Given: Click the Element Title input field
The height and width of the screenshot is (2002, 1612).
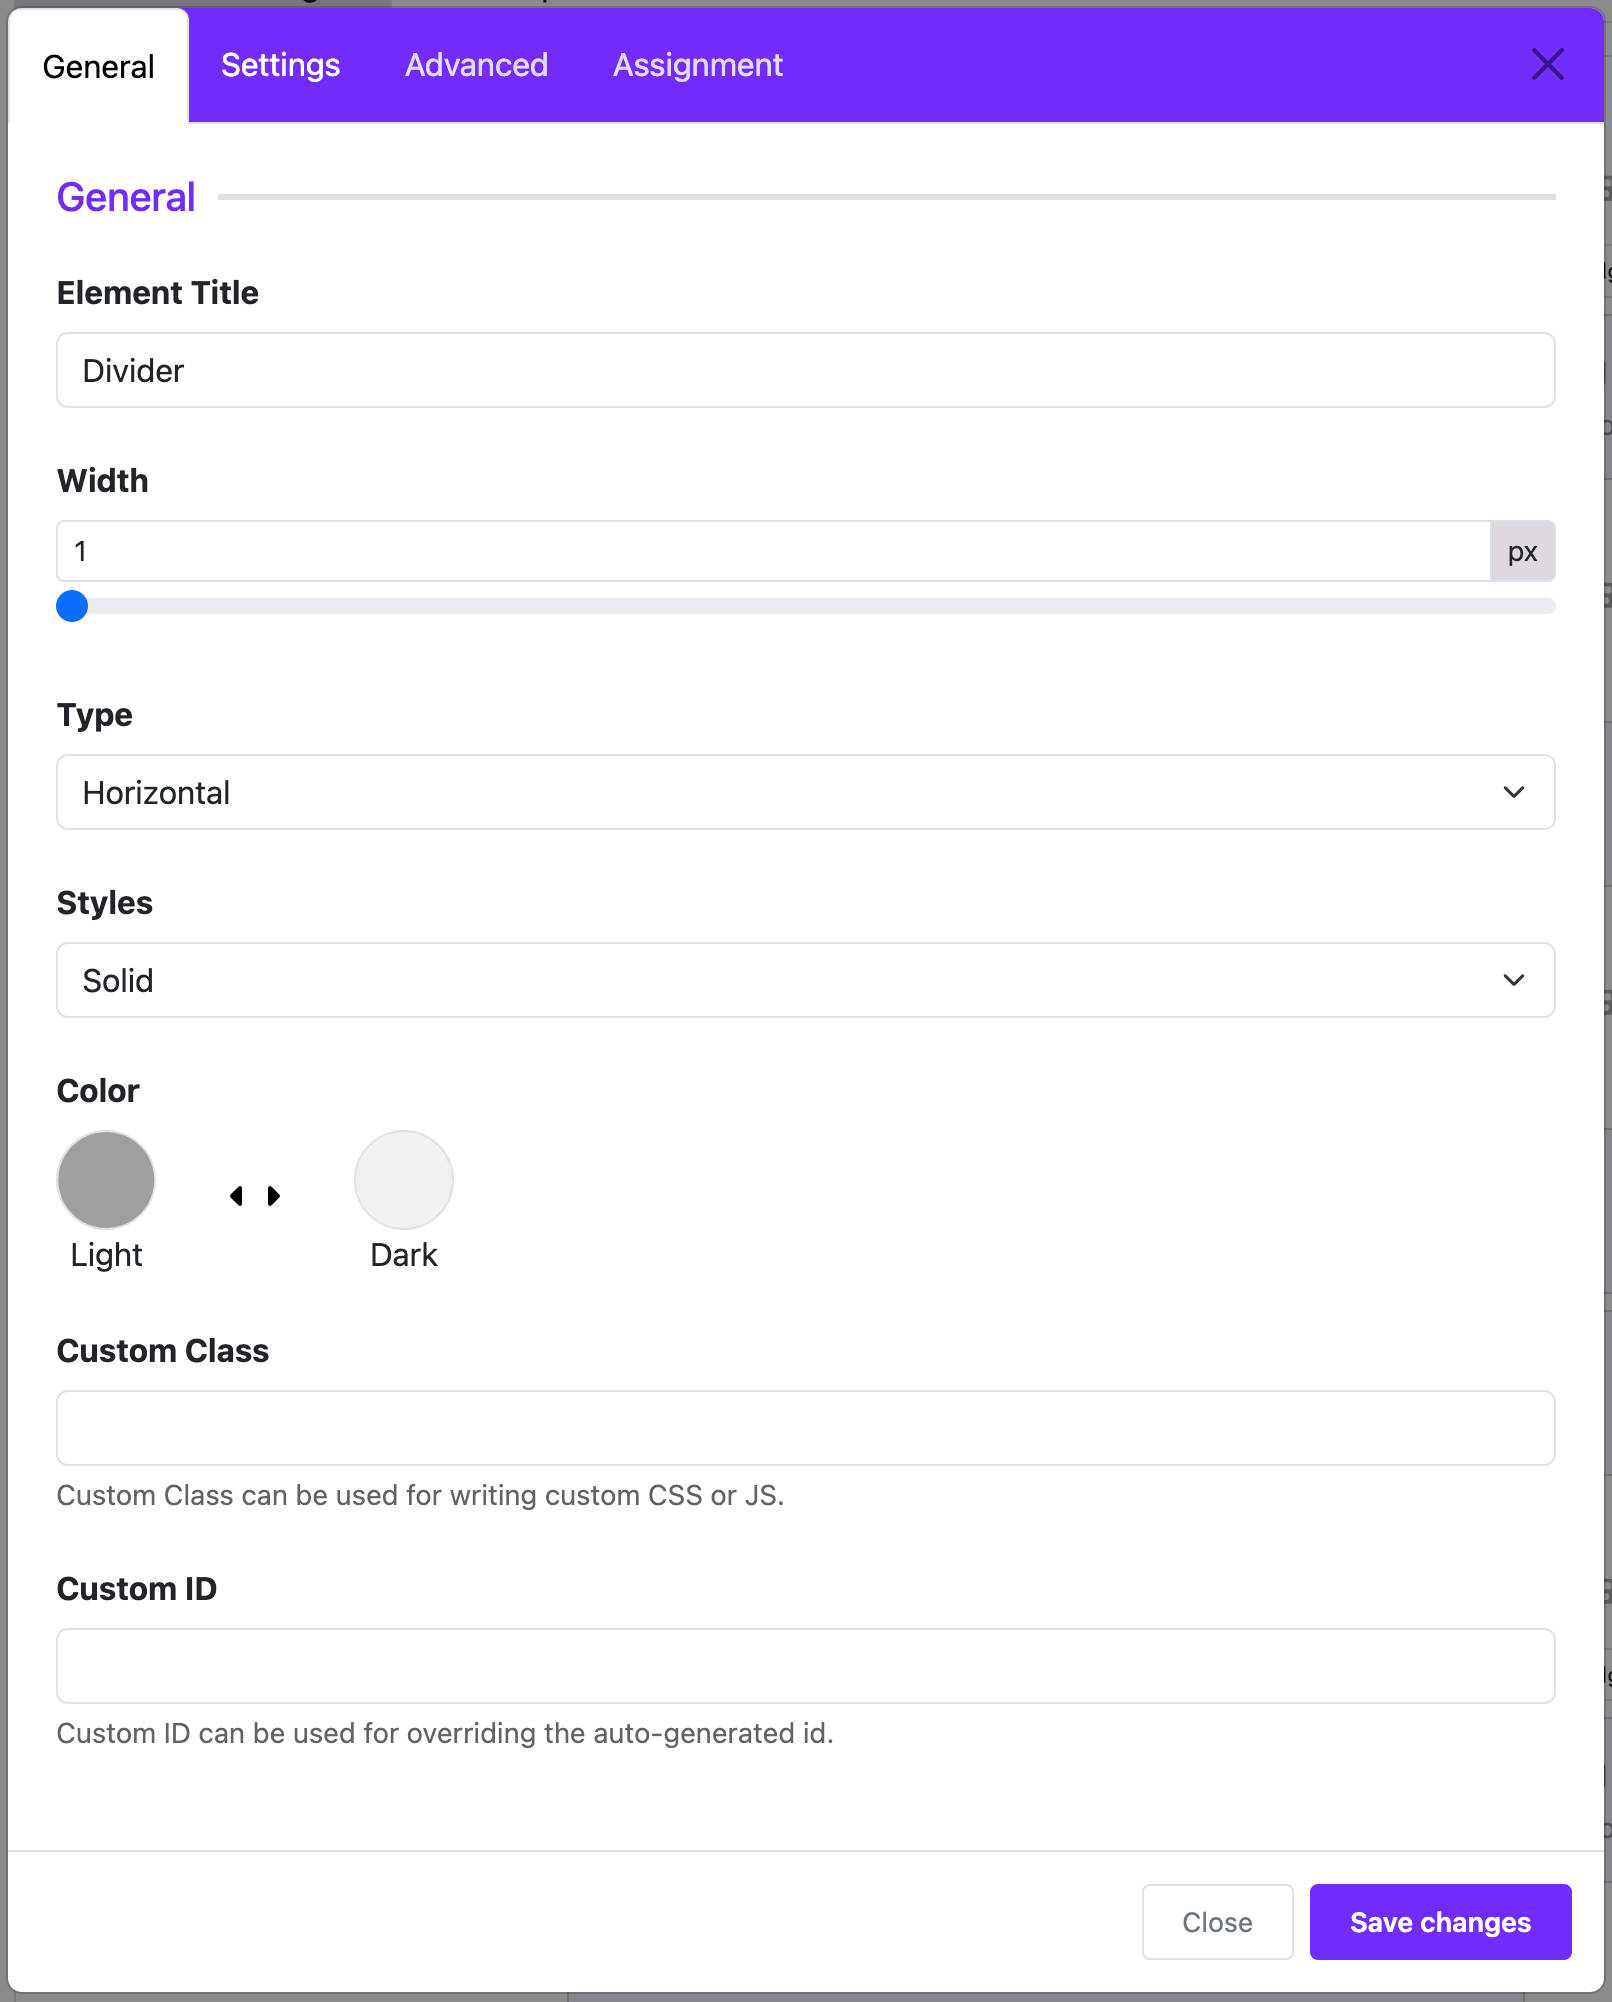Looking at the screenshot, I should click(805, 370).
